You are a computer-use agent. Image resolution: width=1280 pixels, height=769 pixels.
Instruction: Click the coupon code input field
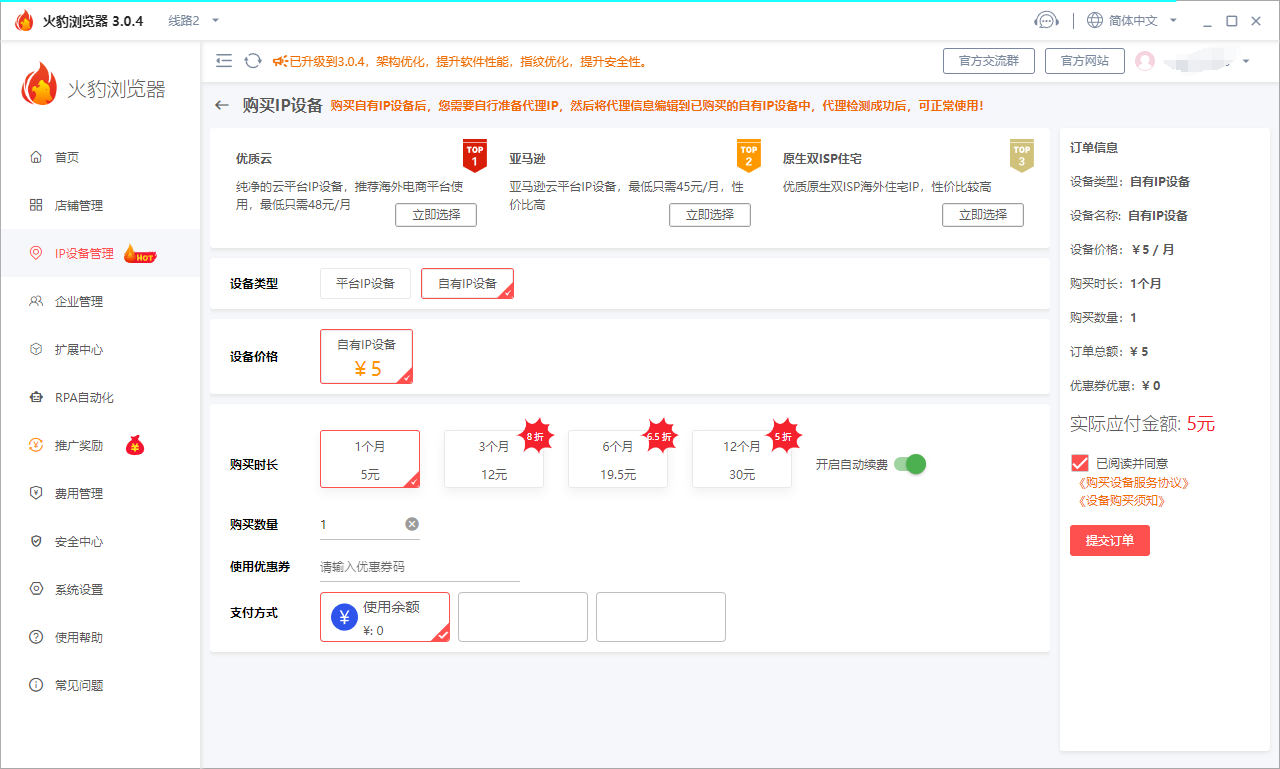419,567
